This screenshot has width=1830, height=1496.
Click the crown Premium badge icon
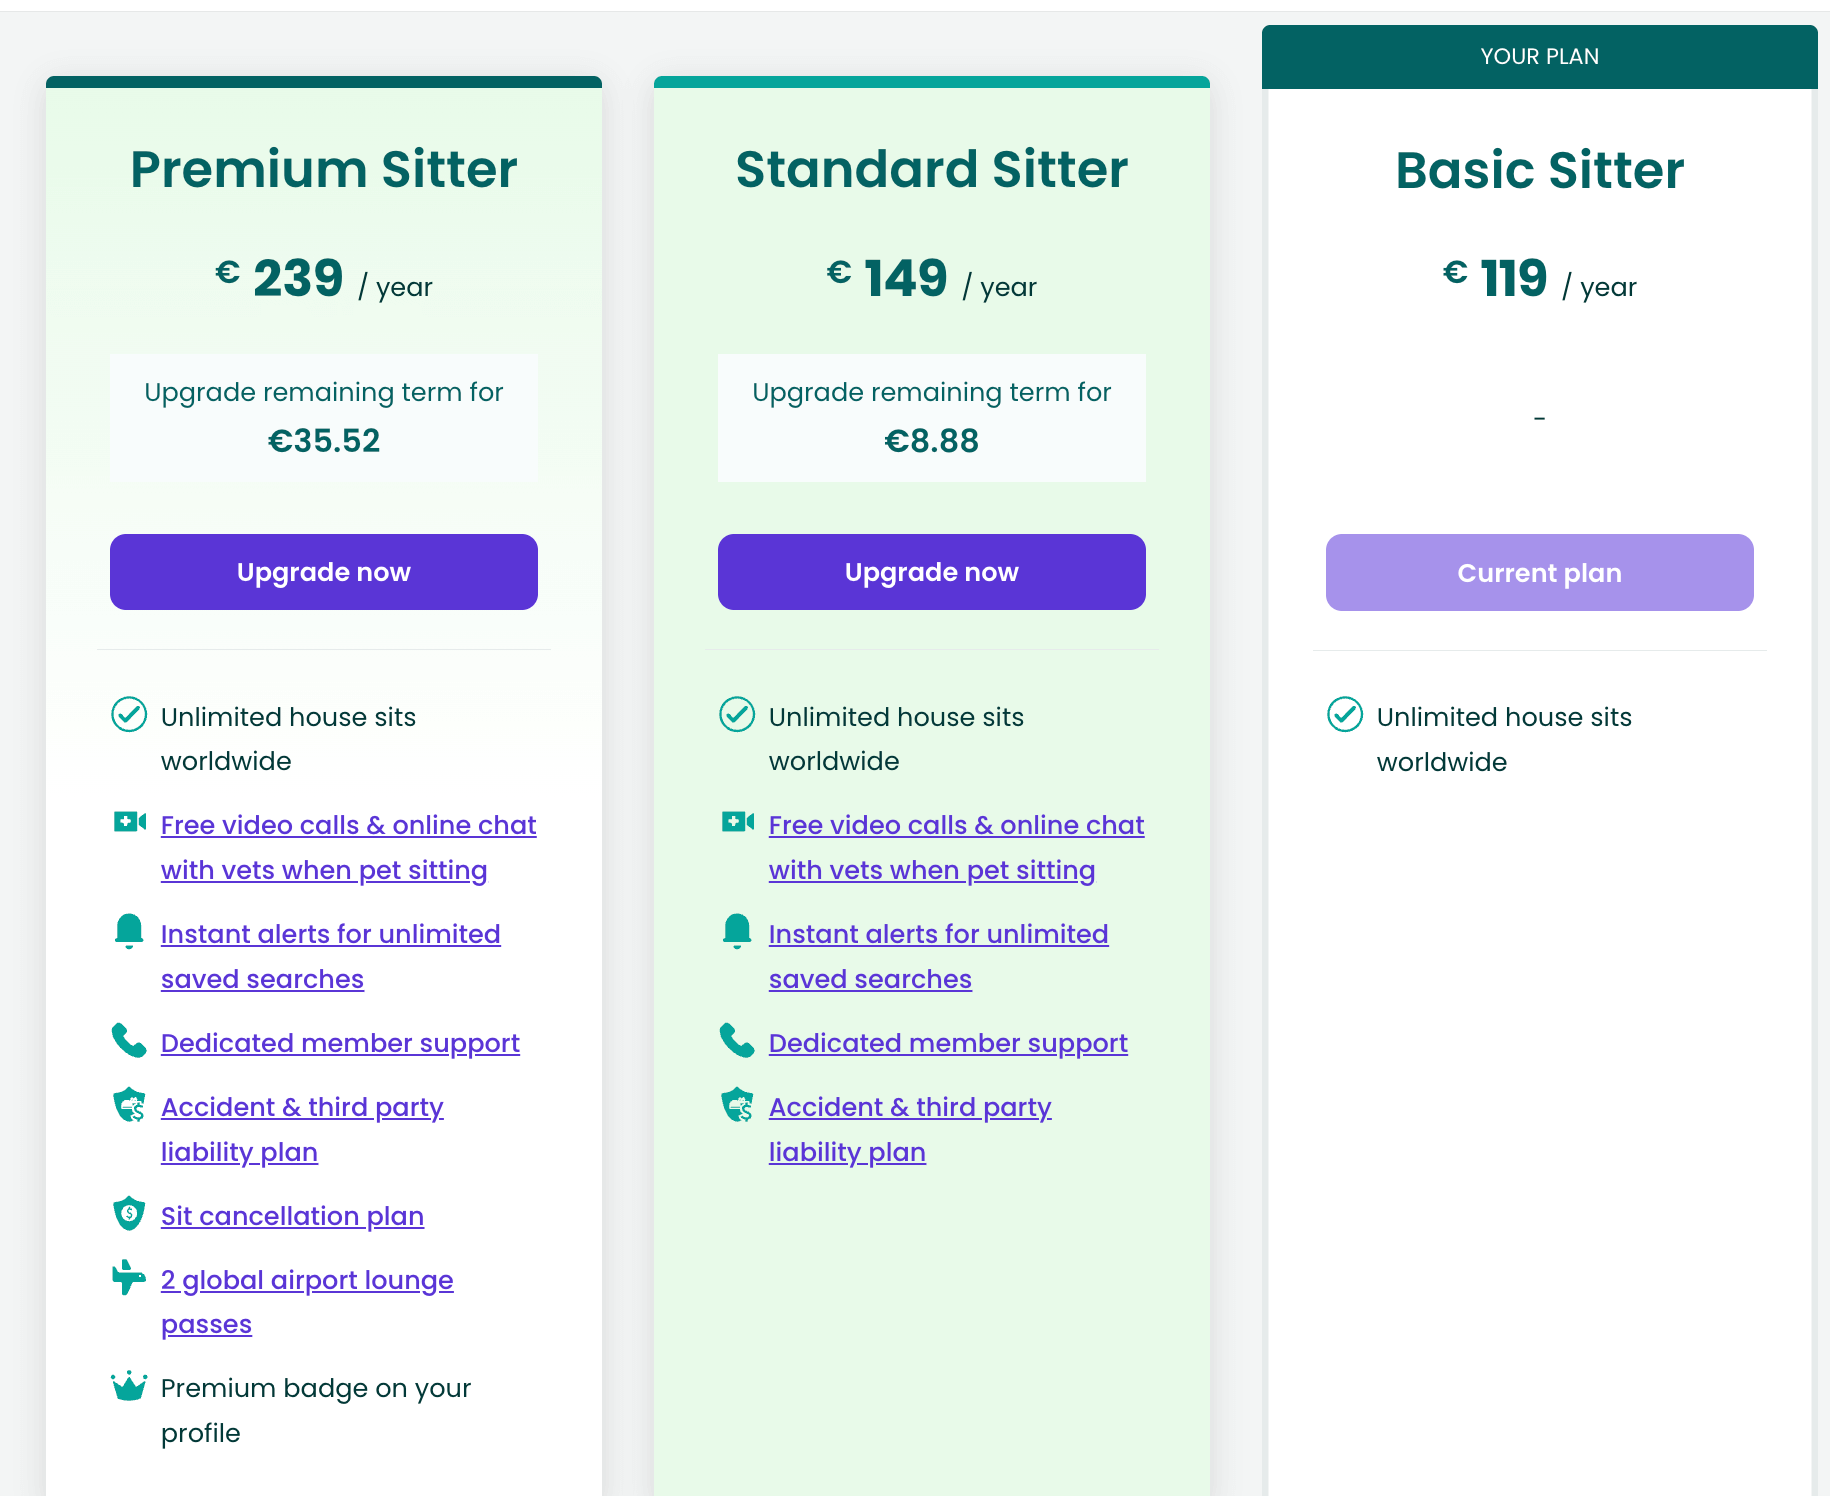pyautogui.click(x=129, y=1386)
